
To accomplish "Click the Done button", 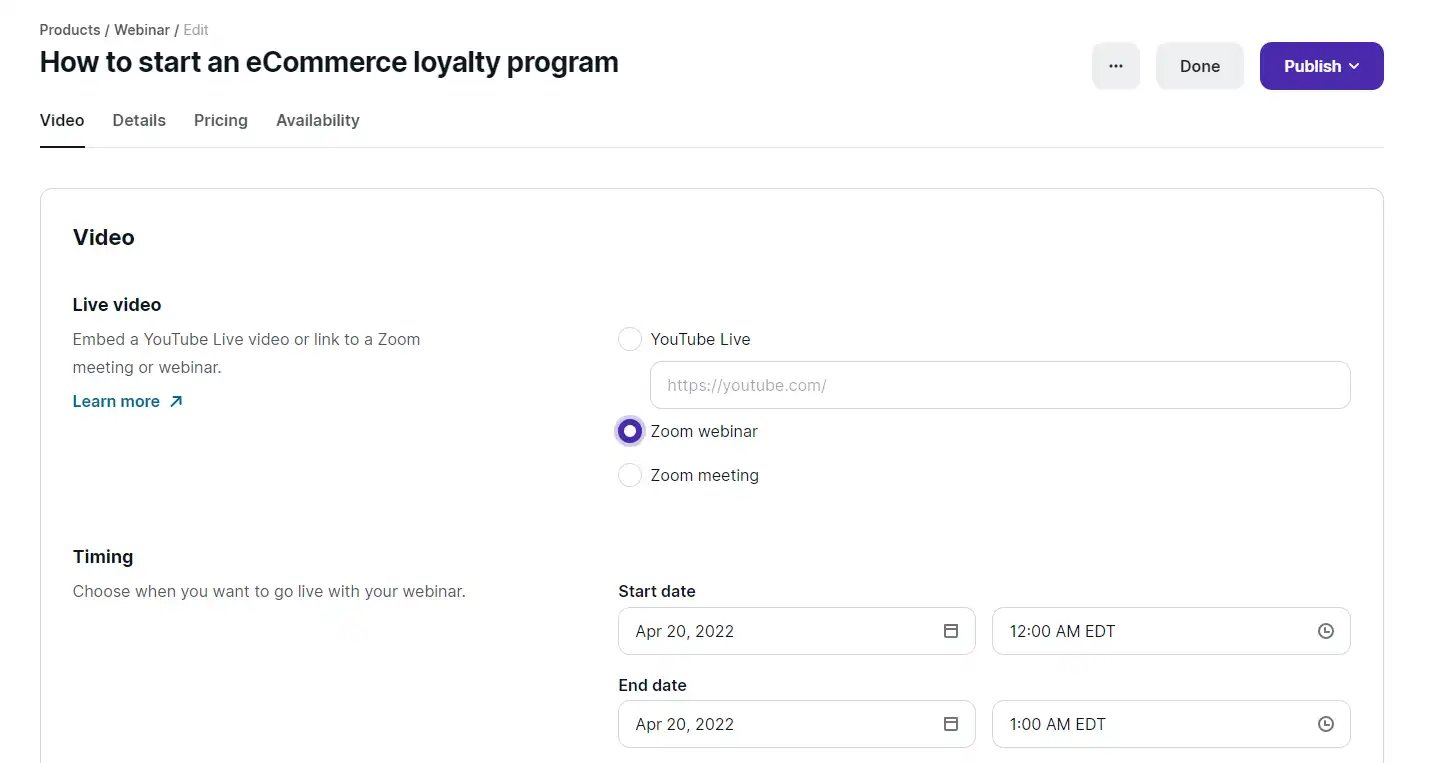I will tap(1200, 66).
